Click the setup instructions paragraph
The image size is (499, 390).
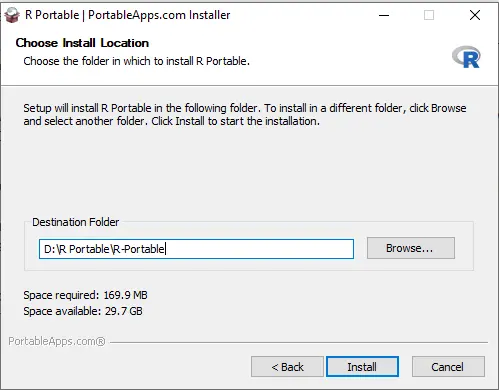[245, 114]
